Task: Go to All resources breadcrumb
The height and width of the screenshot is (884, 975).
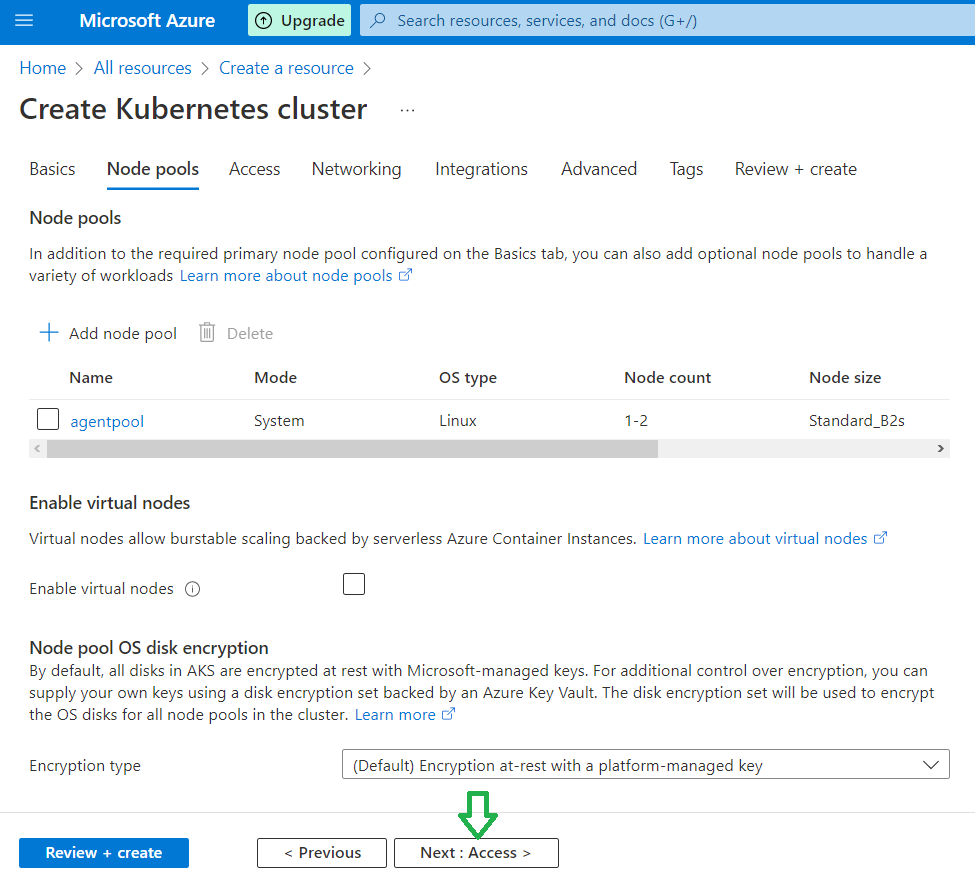Action: [142, 68]
